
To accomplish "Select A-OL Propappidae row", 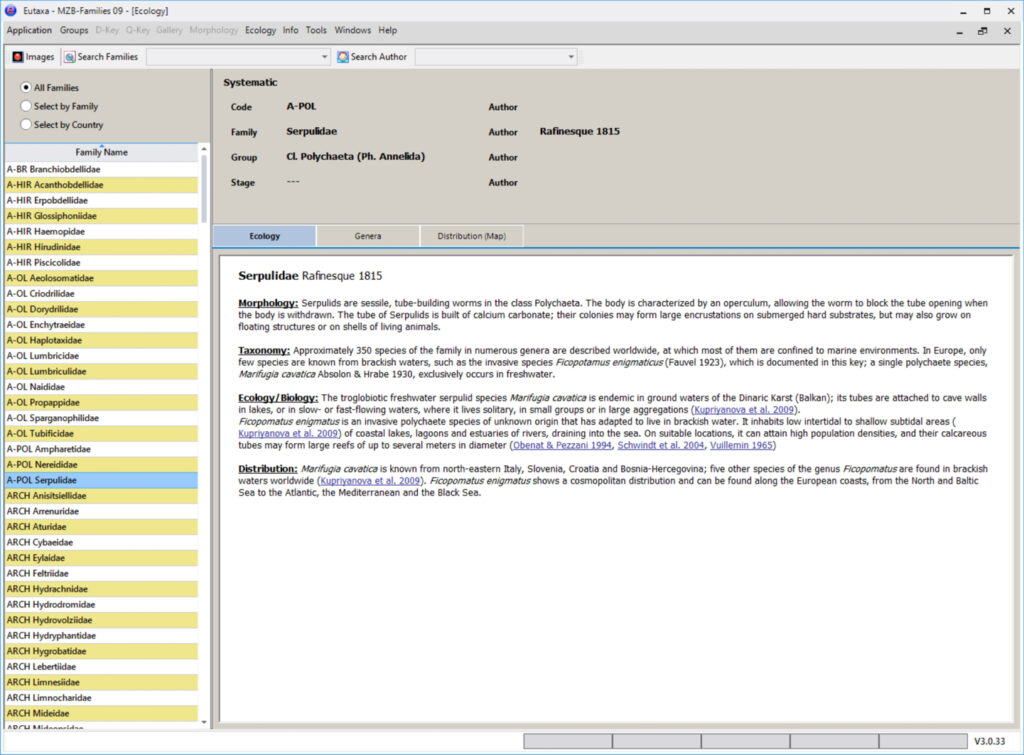I will pos(101,403).
